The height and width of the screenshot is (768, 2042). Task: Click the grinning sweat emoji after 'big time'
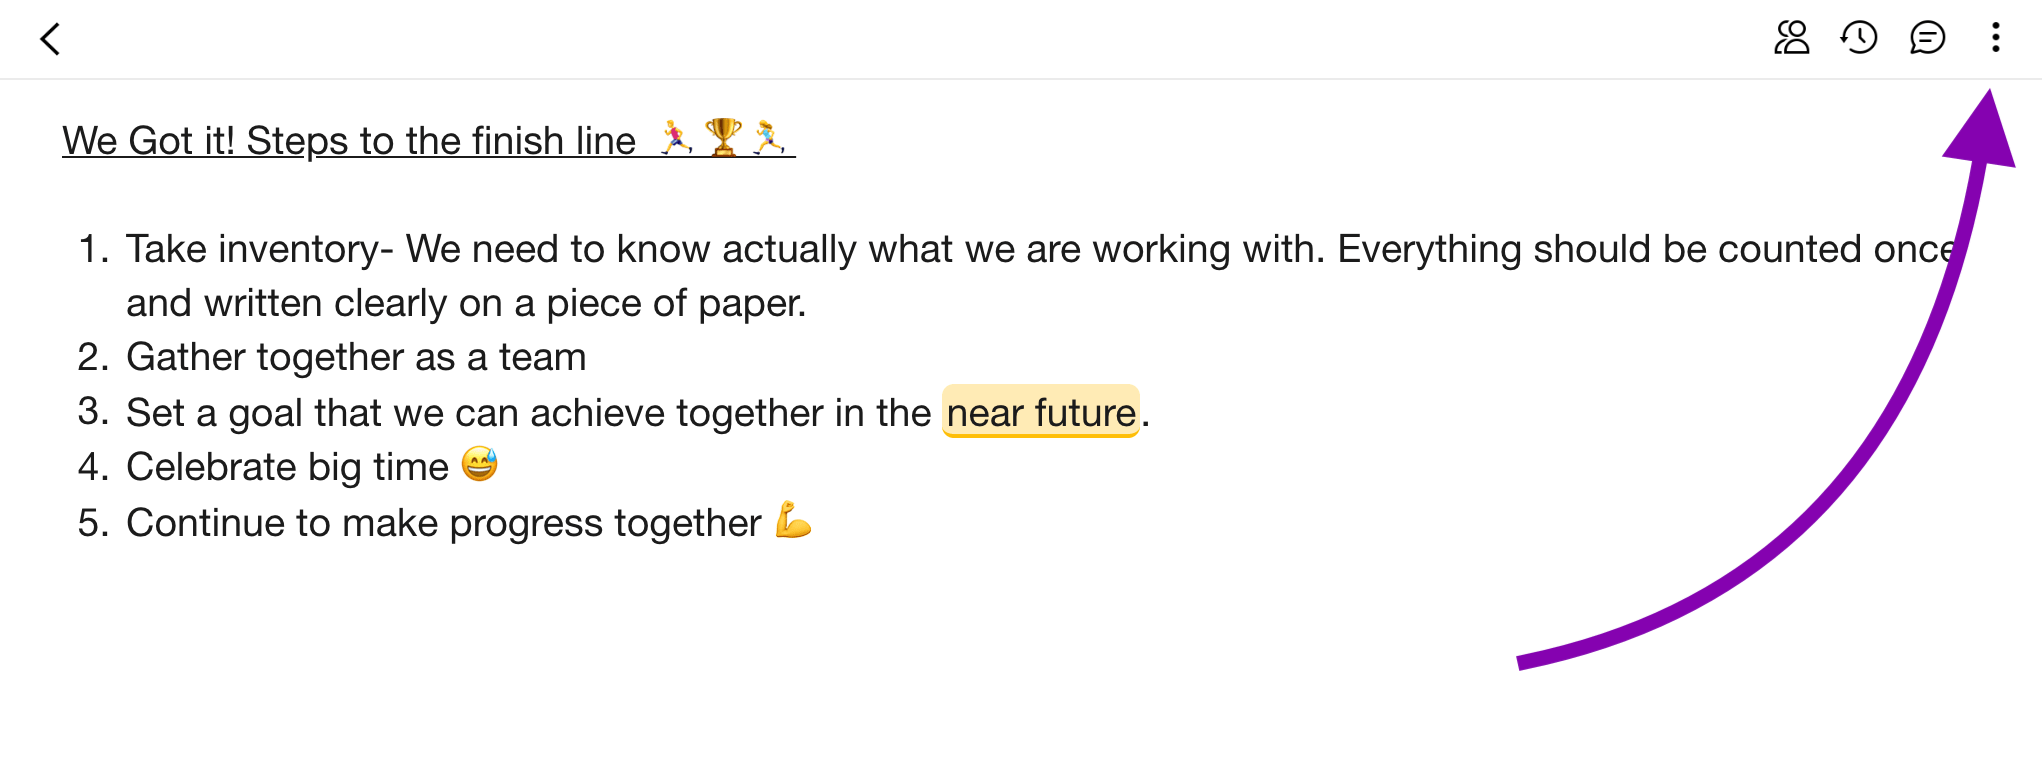480,464
